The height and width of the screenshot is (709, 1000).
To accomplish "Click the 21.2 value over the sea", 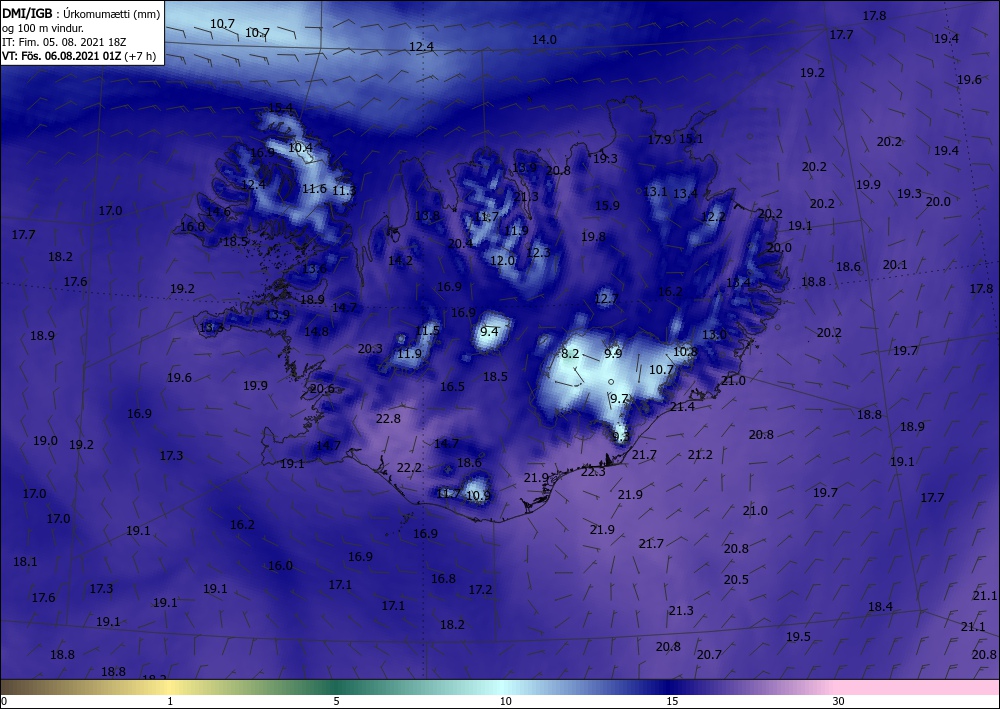I will pos(700,455).
